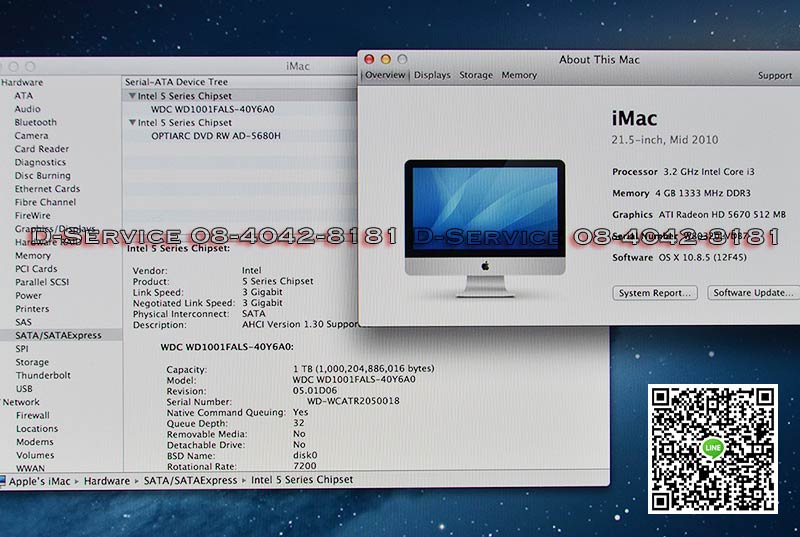
Task: Select Thunderbolt in the sidebar
Action: click(43, 375)
